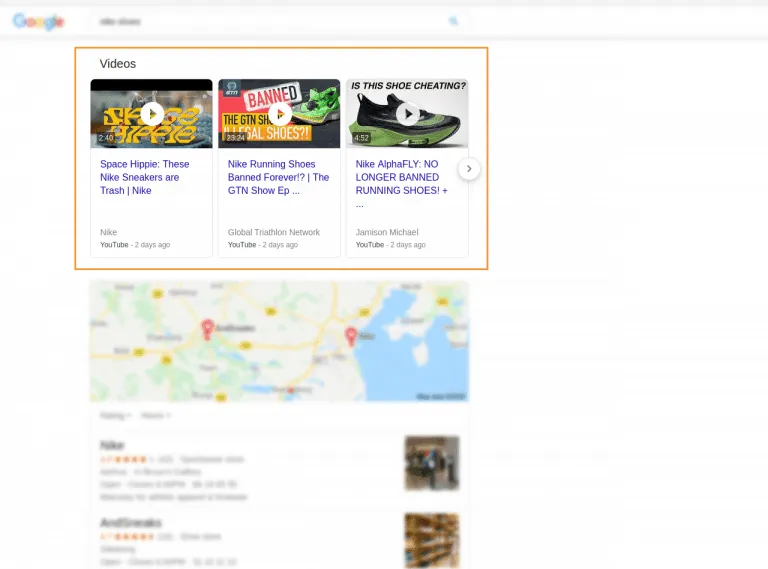768x569 pixels.
Task: Open 'Space Hippie: These Nike Sneakers are Trash' link
Action: pyautogui.click(x=145, y=177)
